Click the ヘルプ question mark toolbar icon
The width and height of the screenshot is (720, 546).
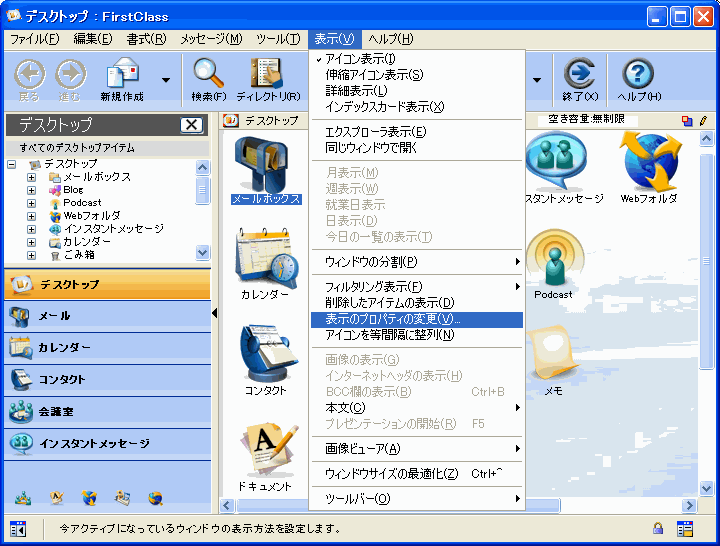(638, 76)
